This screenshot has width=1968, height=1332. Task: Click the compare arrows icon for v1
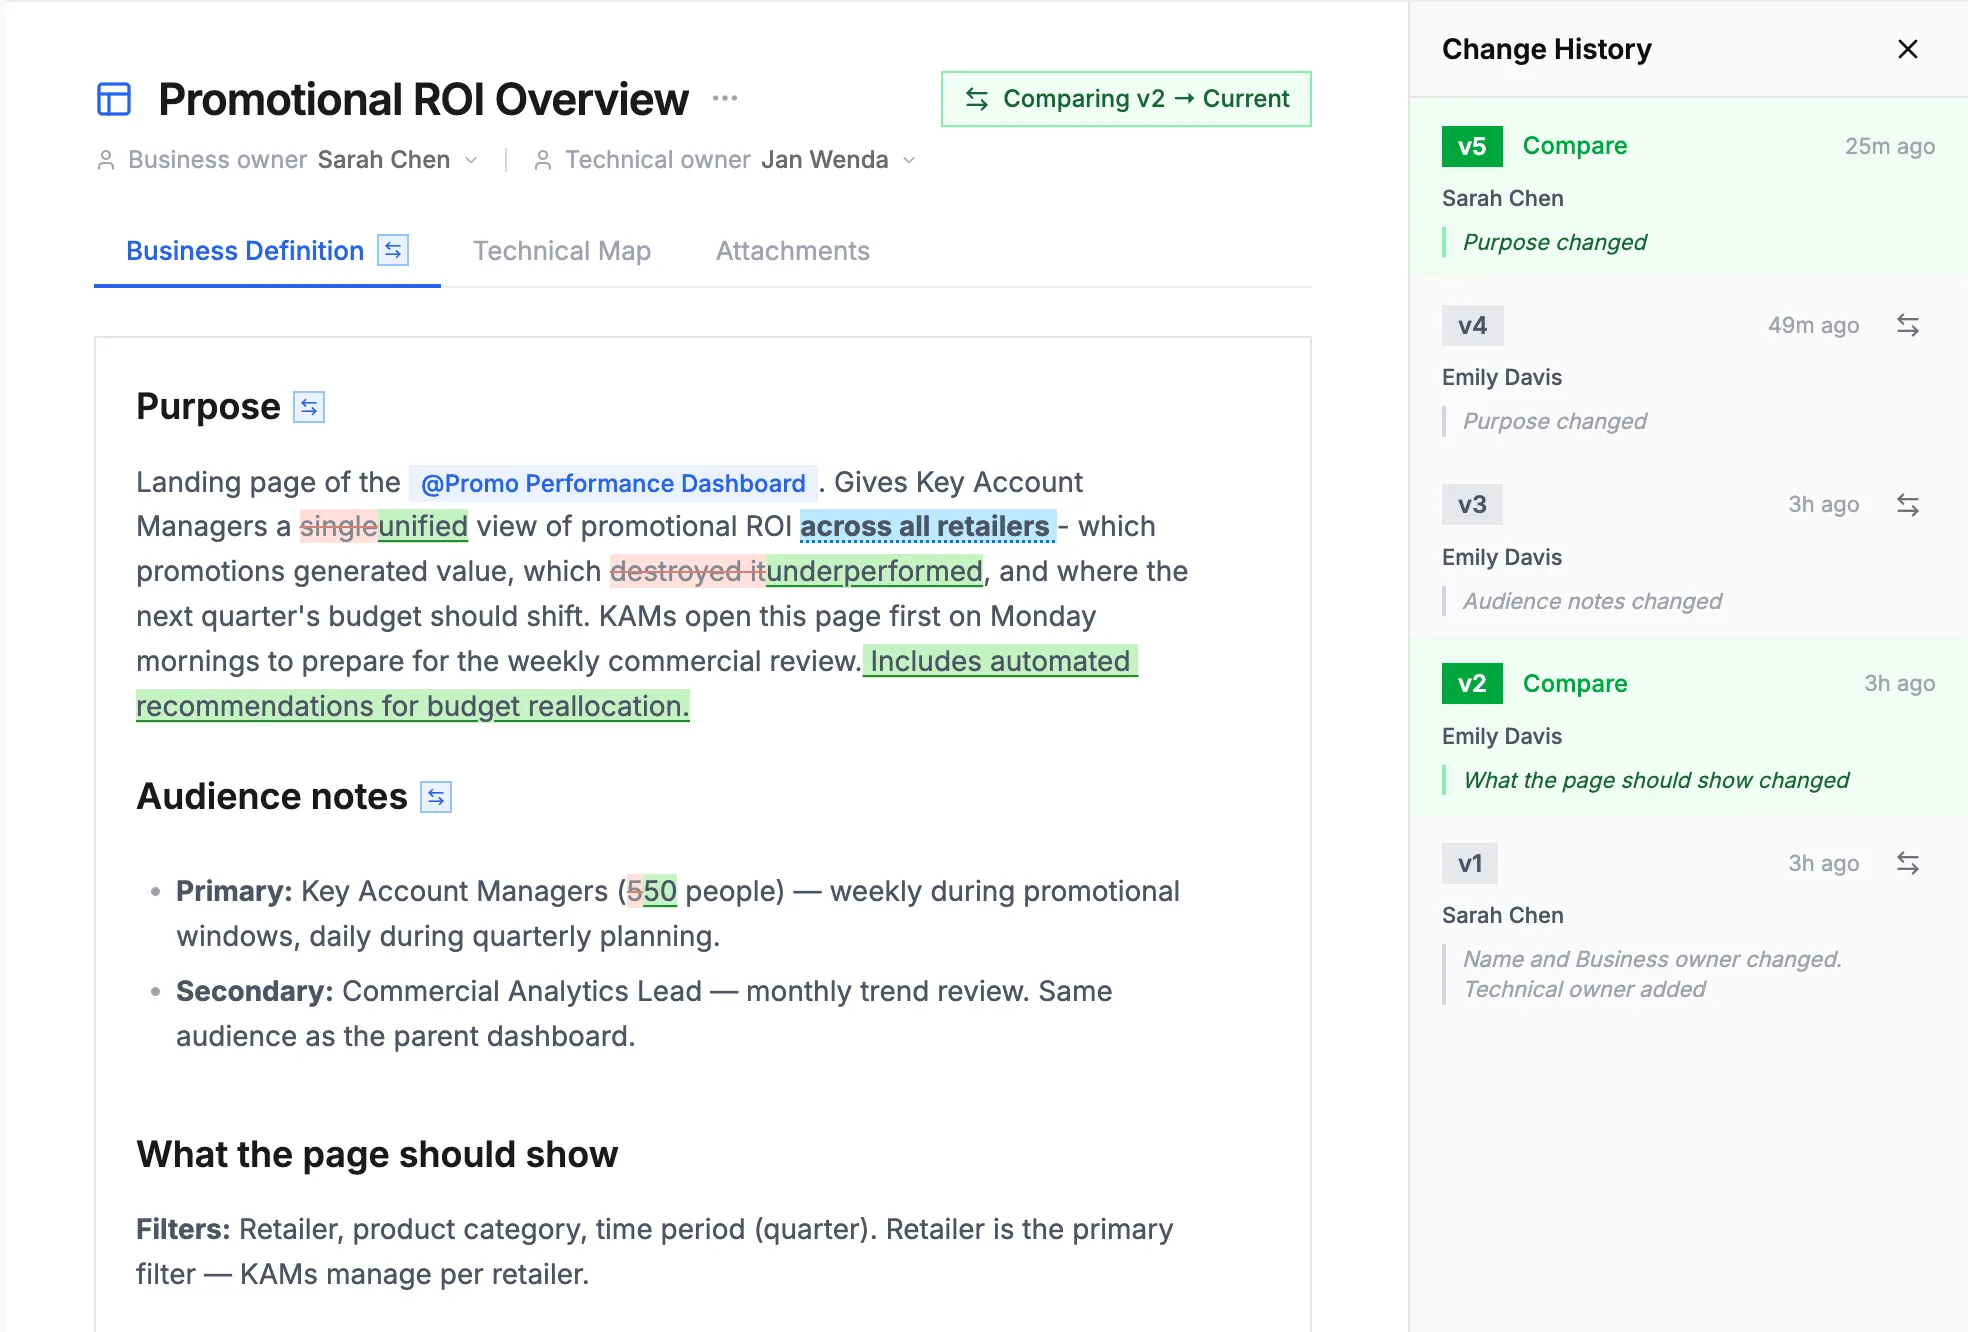pos(1908,864)
